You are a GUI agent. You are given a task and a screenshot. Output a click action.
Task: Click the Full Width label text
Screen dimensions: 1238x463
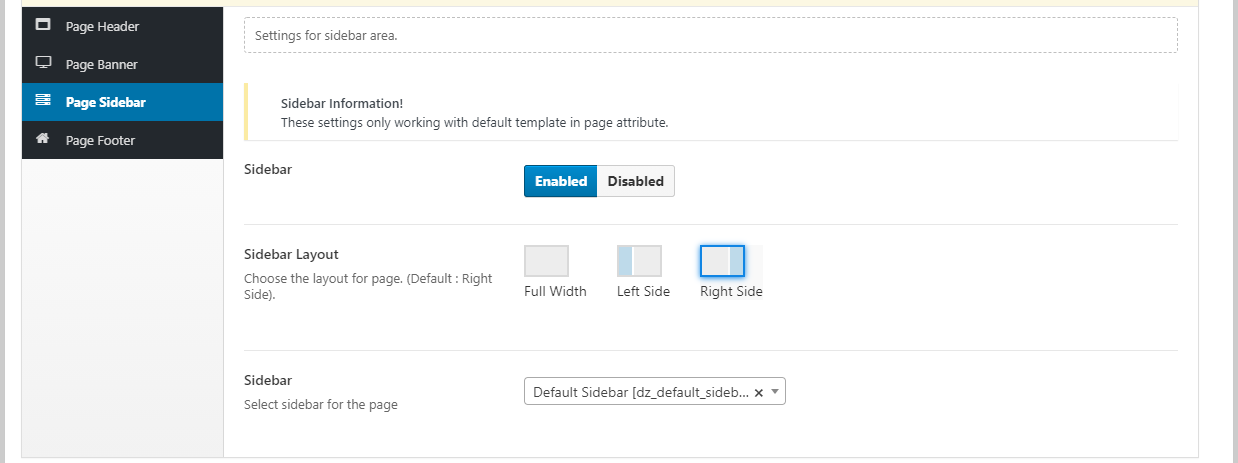coord(555,291)
